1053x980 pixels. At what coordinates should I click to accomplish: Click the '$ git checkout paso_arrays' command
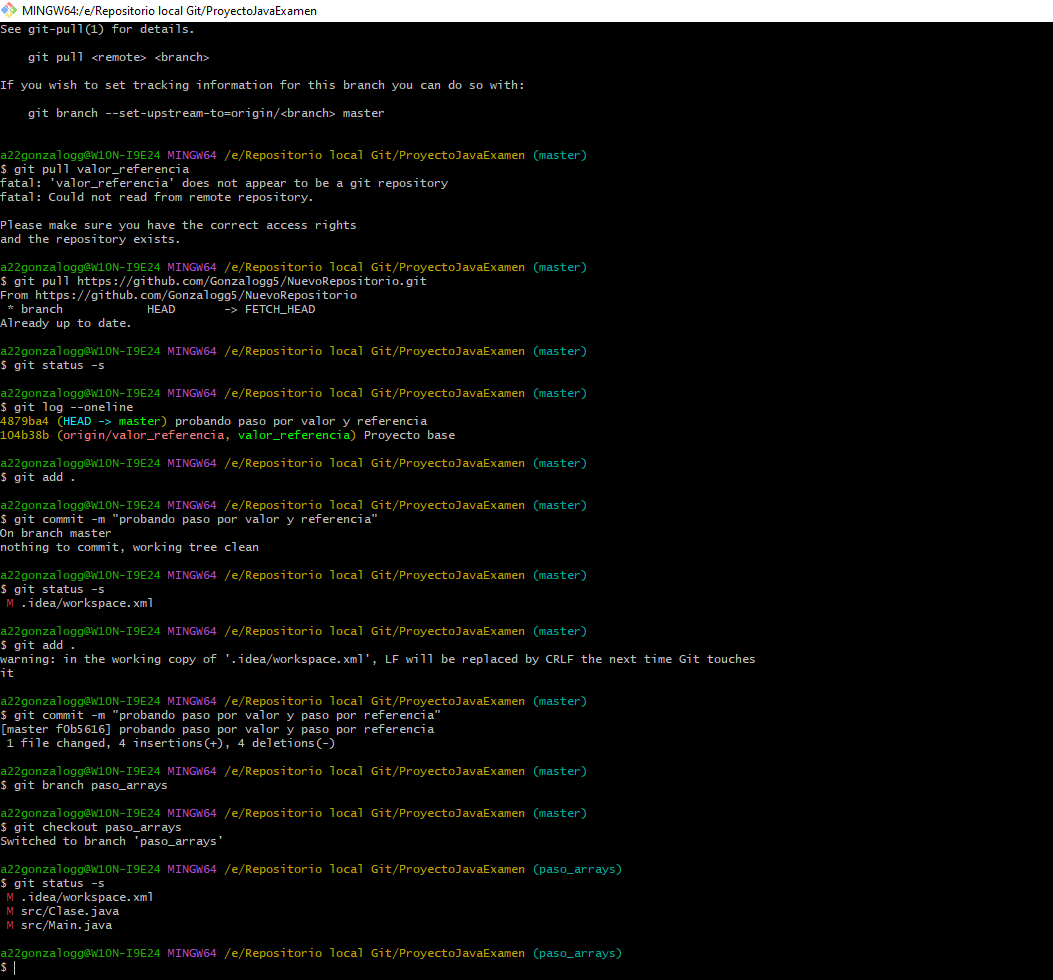91,828
